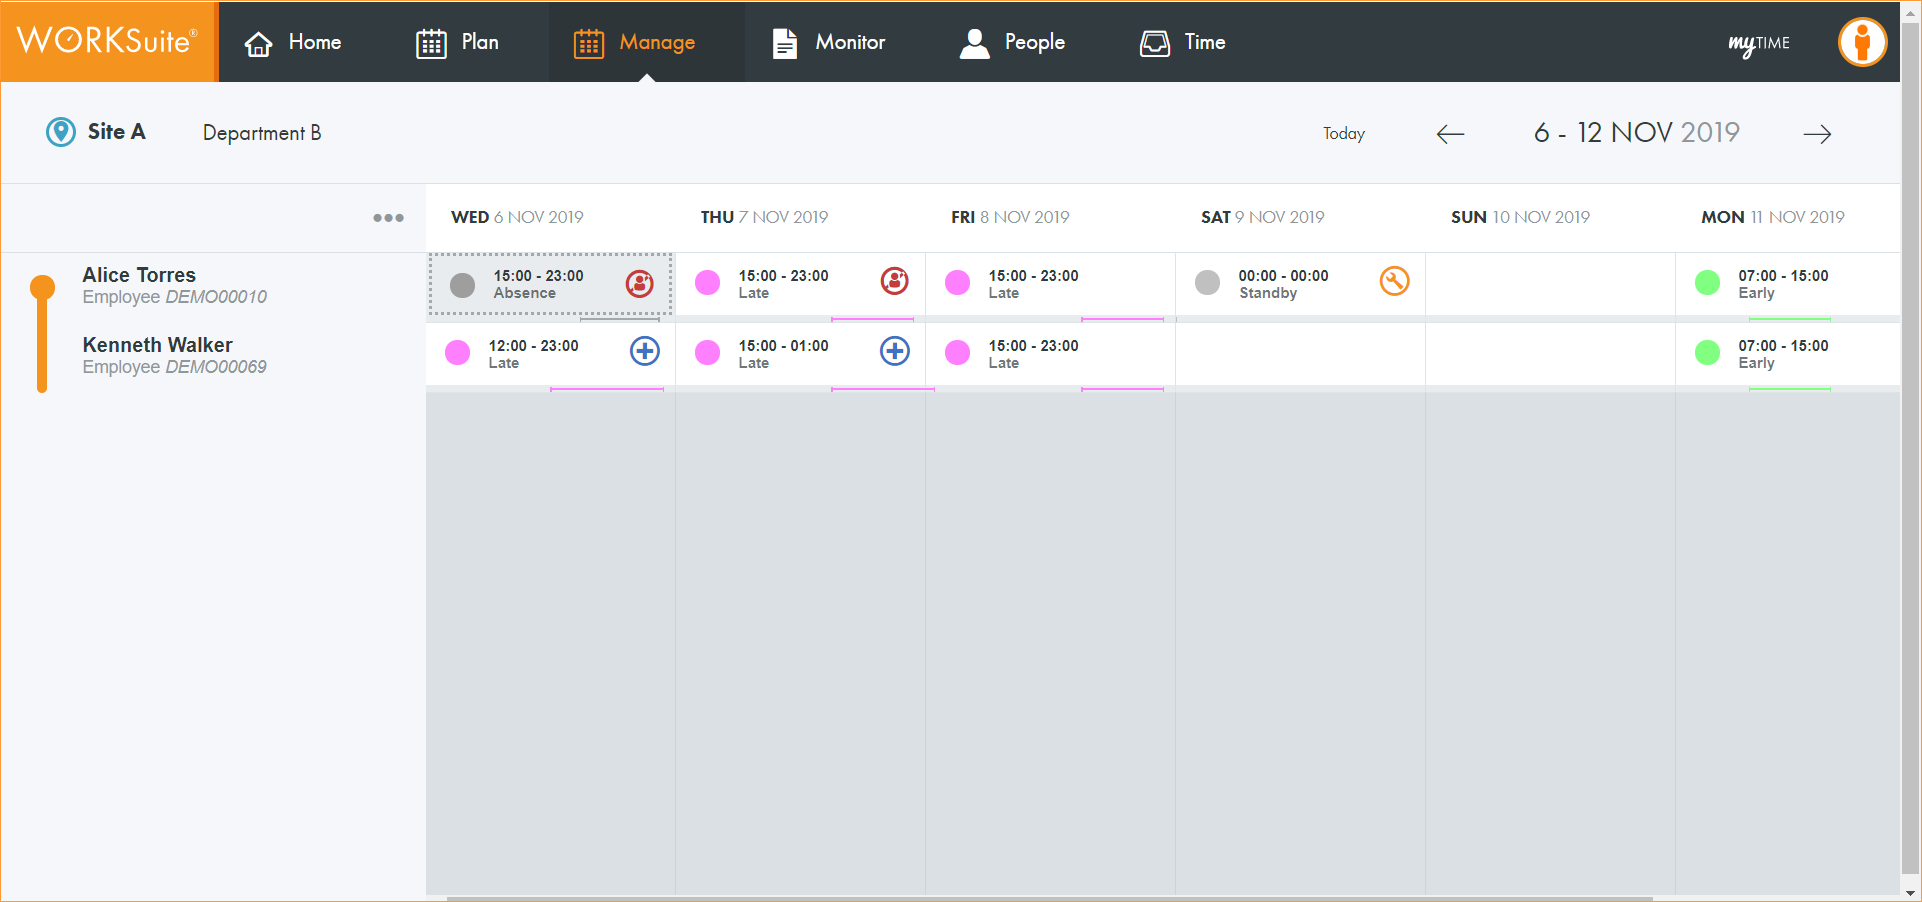Open the three-dots options menu

click(388, 218)
